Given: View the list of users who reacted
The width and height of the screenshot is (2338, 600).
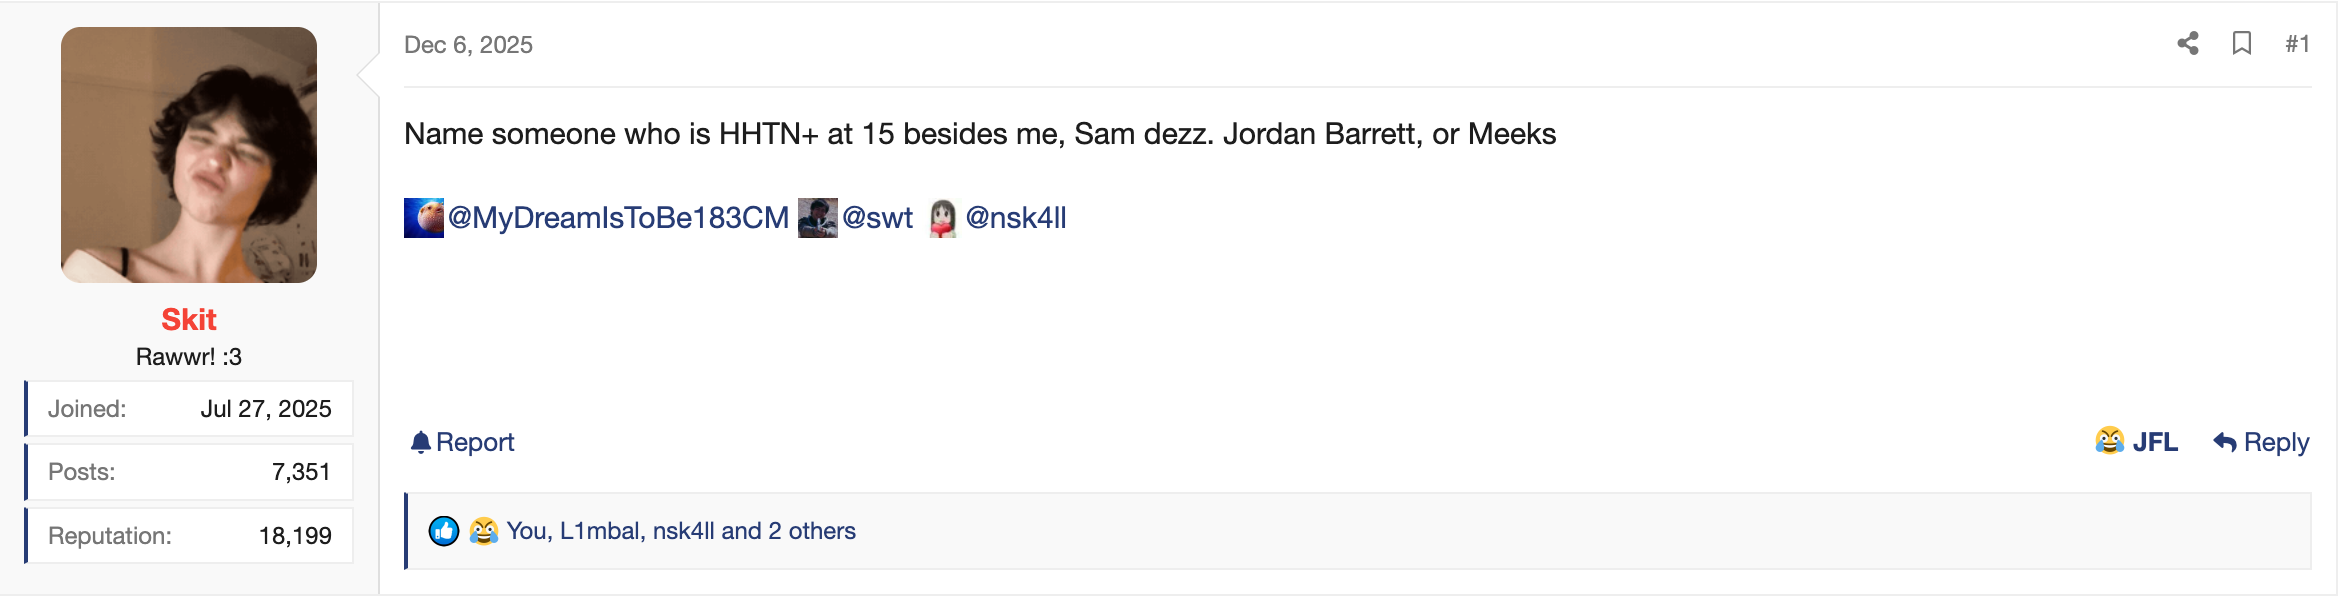Looking at the screenshot, I should tap(681, 531).
